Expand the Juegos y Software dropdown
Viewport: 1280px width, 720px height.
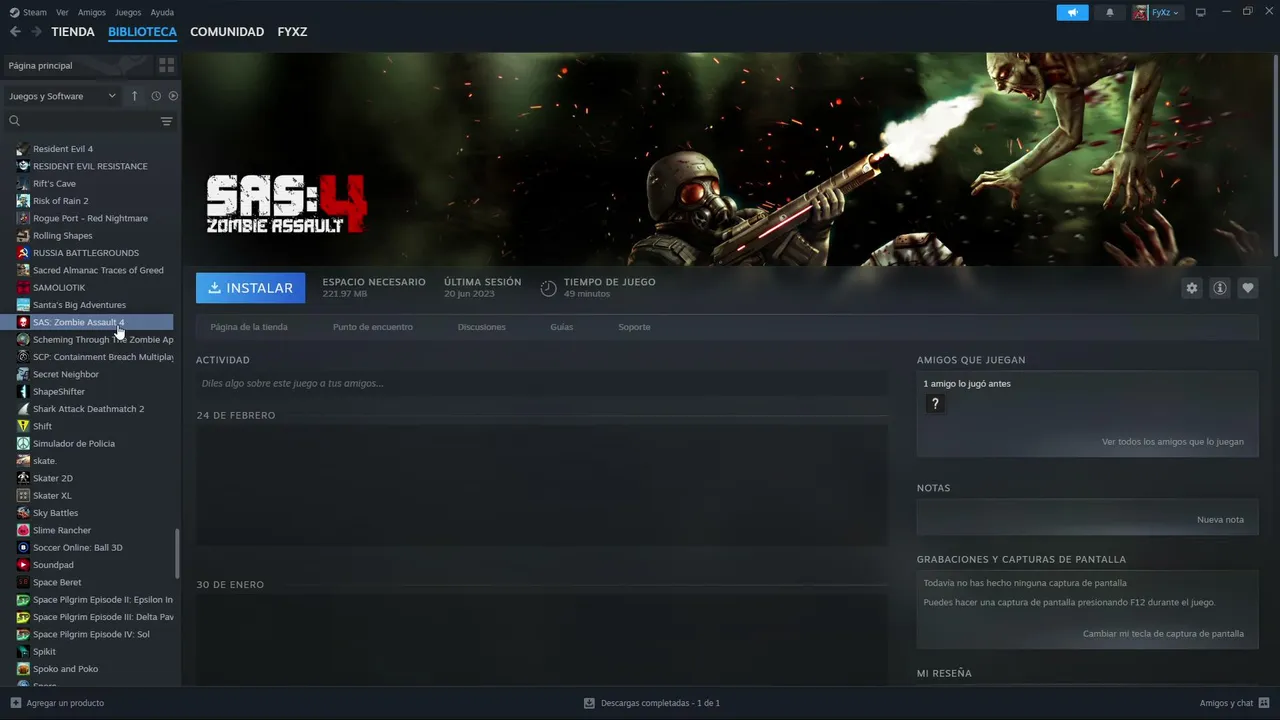coord(63,96)
